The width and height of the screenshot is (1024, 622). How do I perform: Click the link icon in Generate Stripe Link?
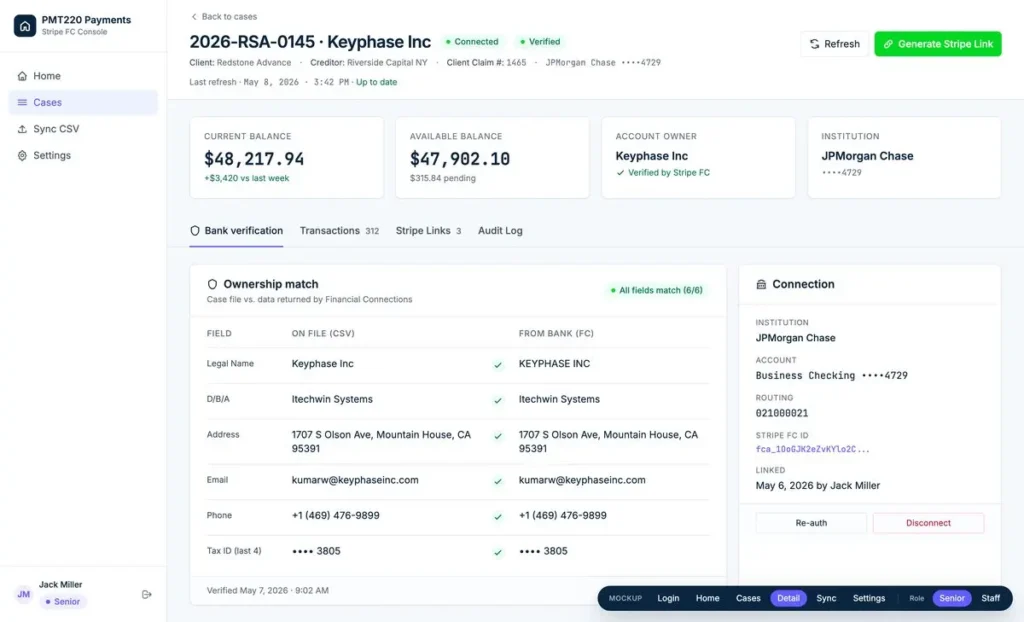pyautogui.click(x=888, y=44)
